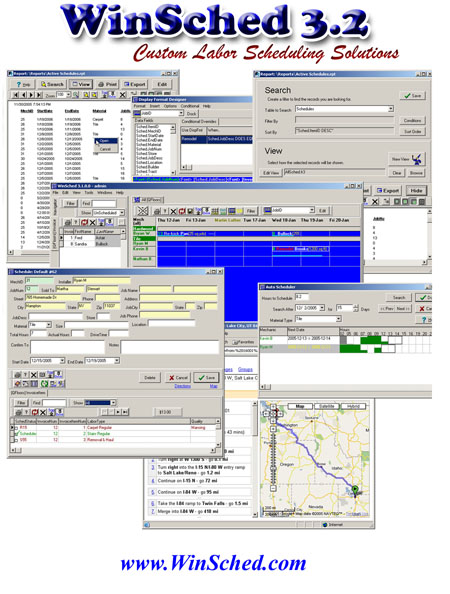This screenshot has width=450, height=594.
Task: Click the Filter button in WinSched navigator
Action: point(70,203)
